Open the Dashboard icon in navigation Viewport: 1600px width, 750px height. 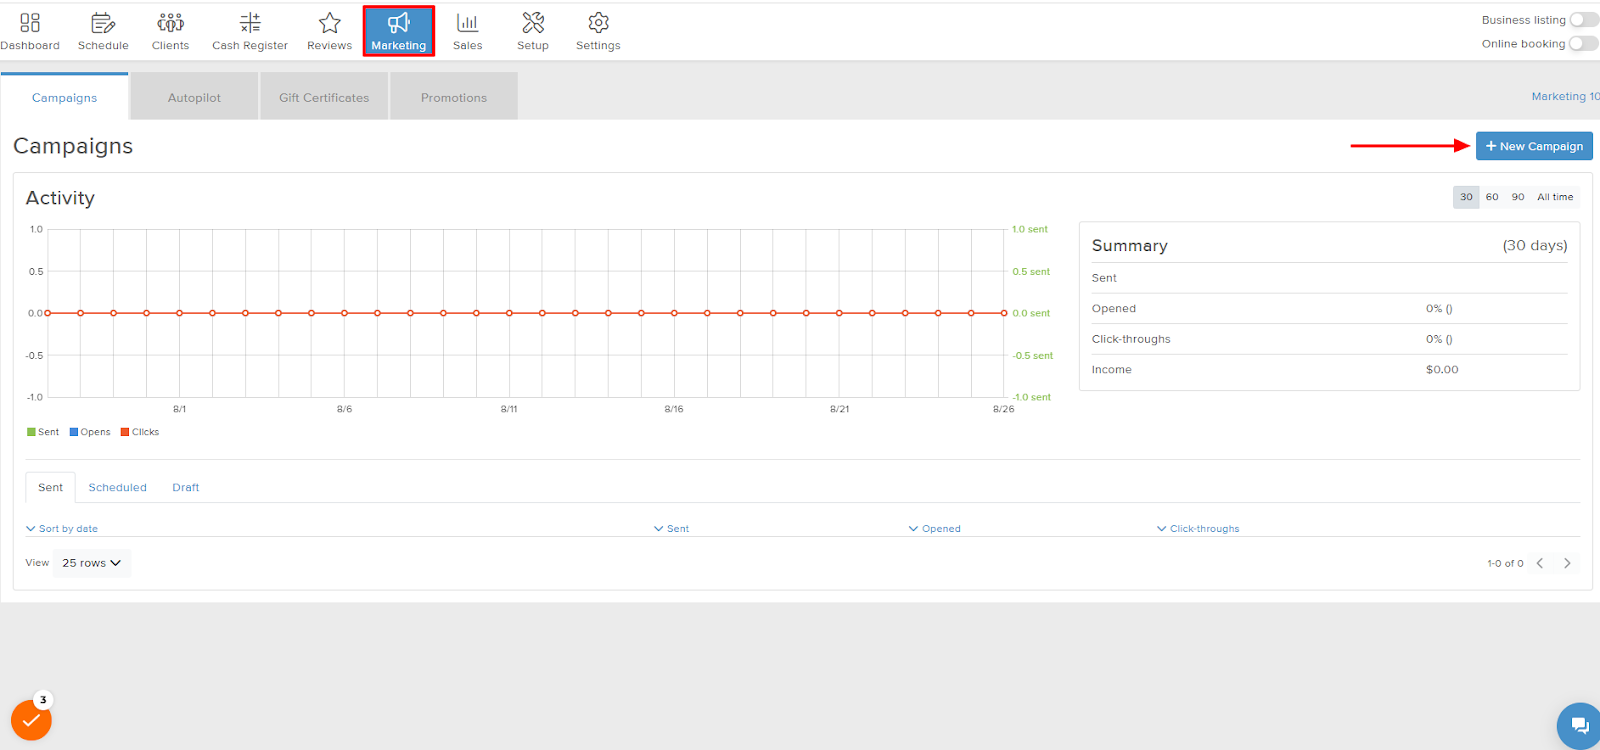point(30,23)
